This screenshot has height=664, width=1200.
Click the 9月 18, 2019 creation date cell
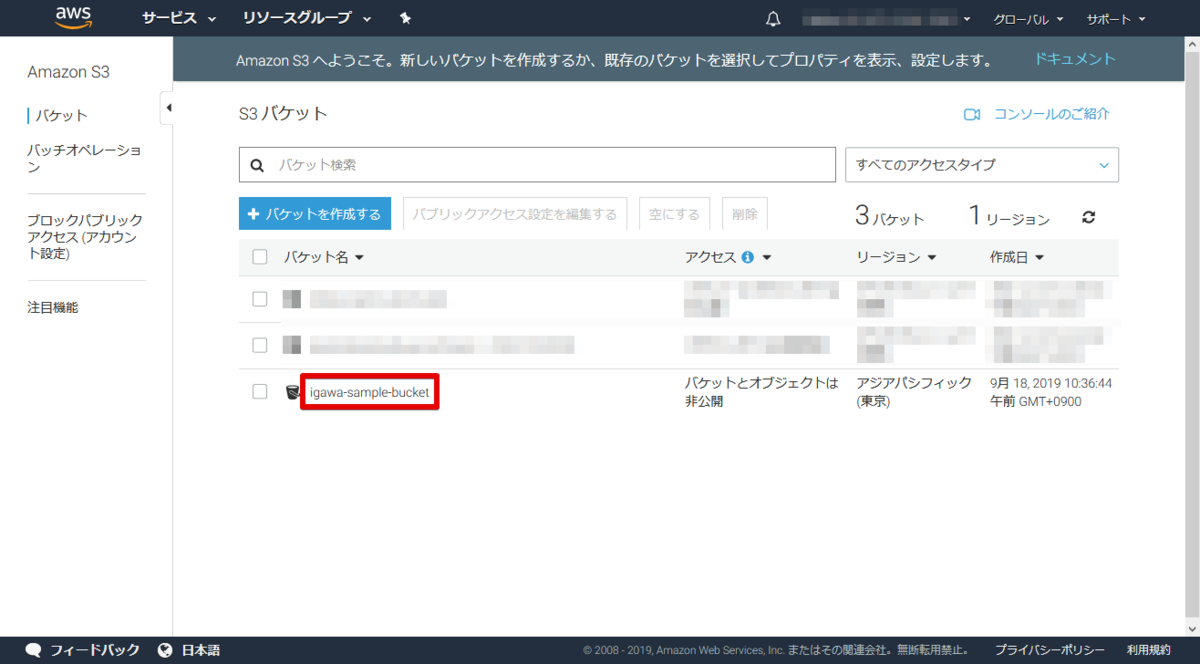pyautogui.click(x=1051, y=392)
